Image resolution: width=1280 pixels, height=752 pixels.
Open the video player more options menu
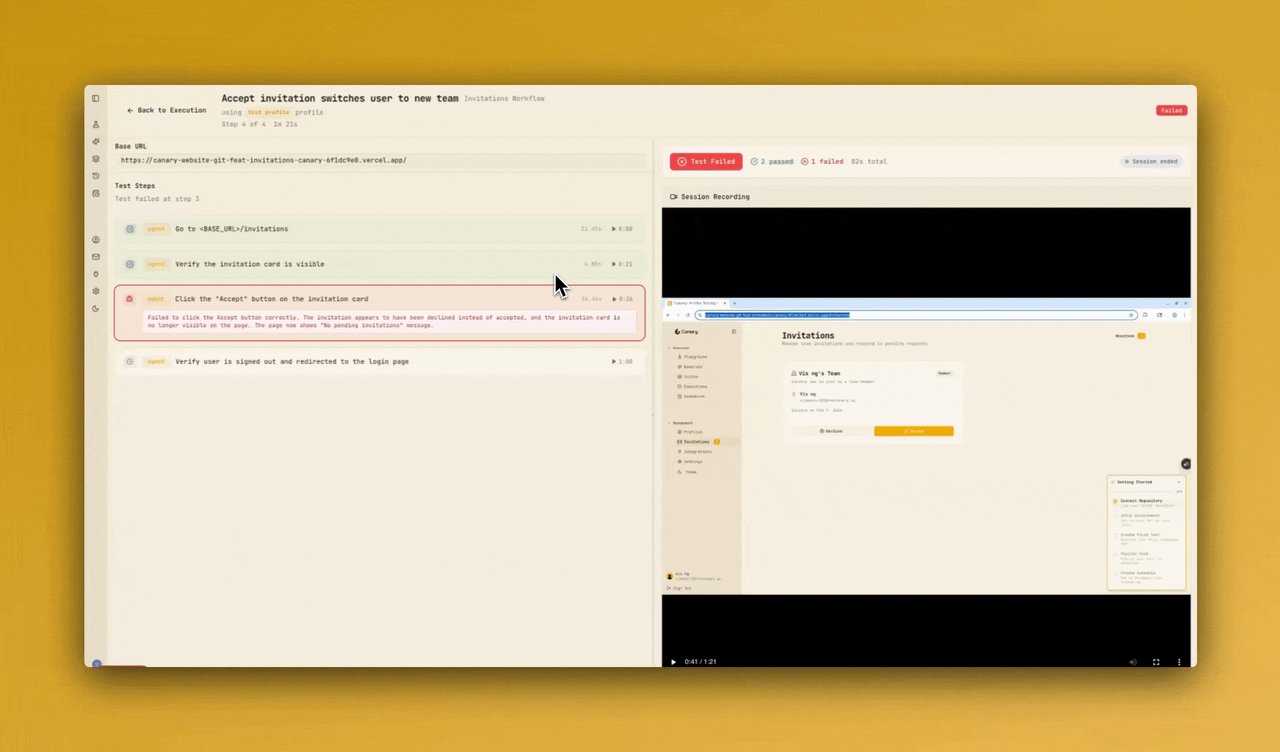[x=1179, y=661]
